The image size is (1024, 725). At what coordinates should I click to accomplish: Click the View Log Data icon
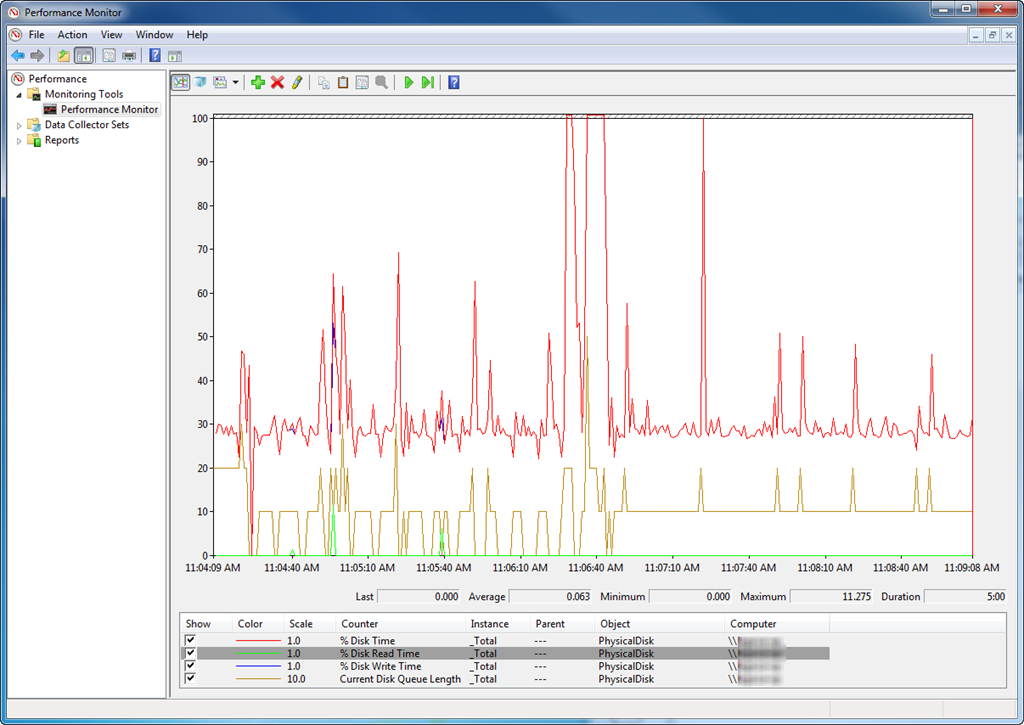click(200, 82)
